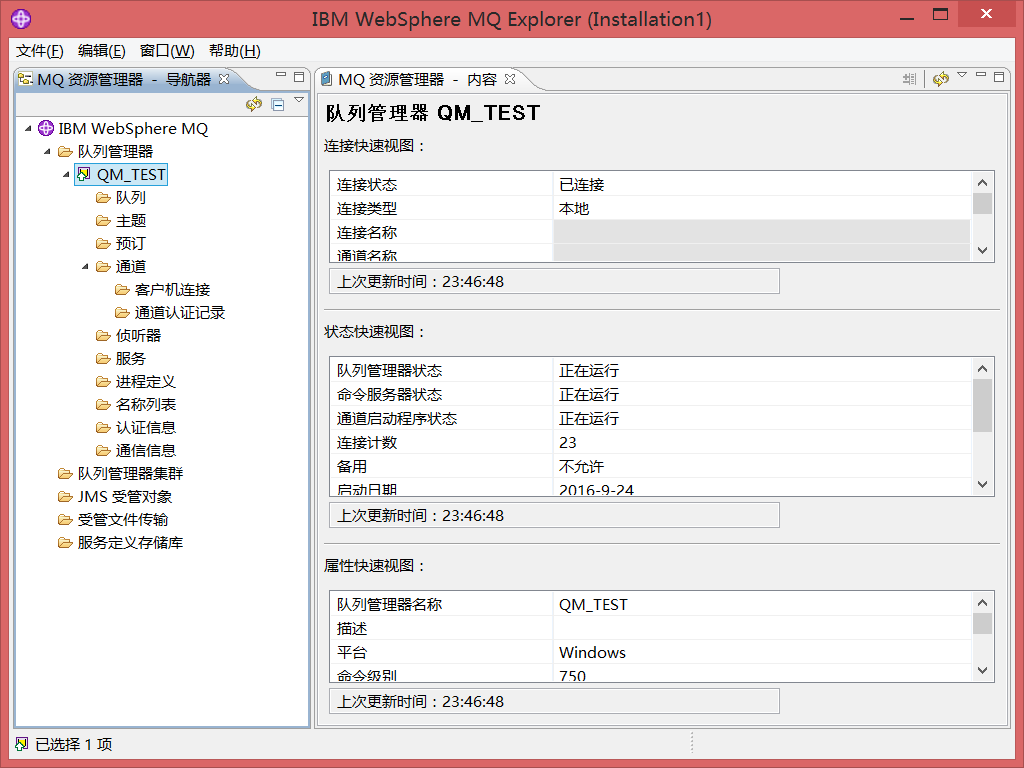
Task: Click the 队列管理器名称 value QM_TEST
Action: tap(593, 605)
